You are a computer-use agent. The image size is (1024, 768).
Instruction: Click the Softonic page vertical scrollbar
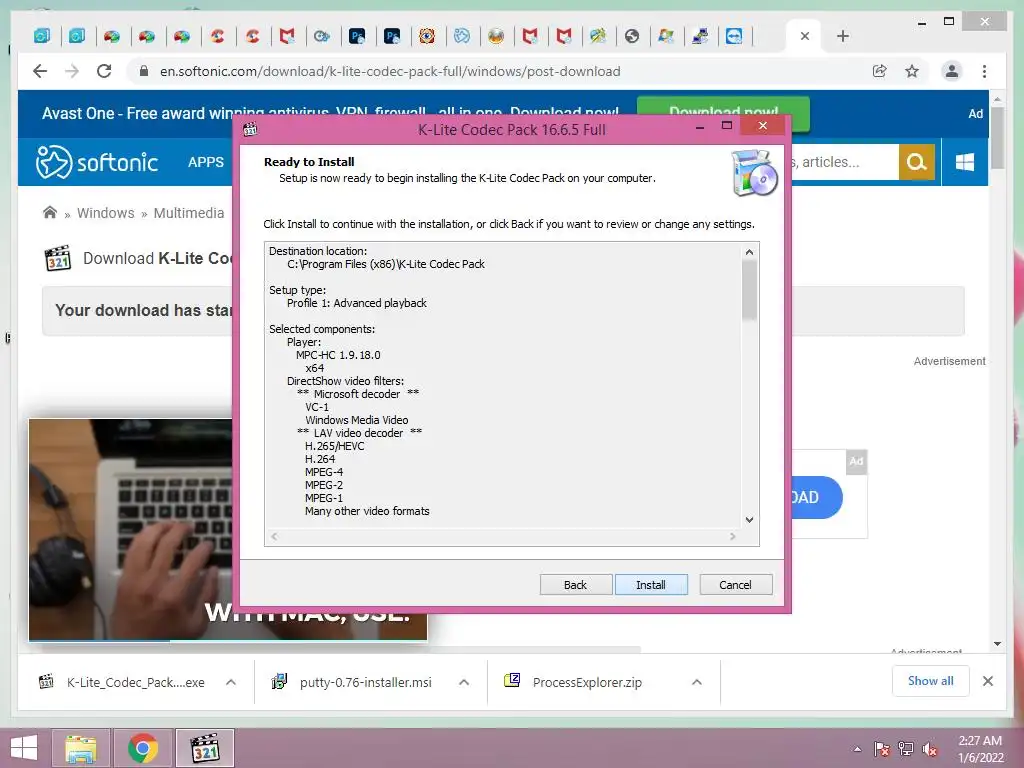point(997,137)
